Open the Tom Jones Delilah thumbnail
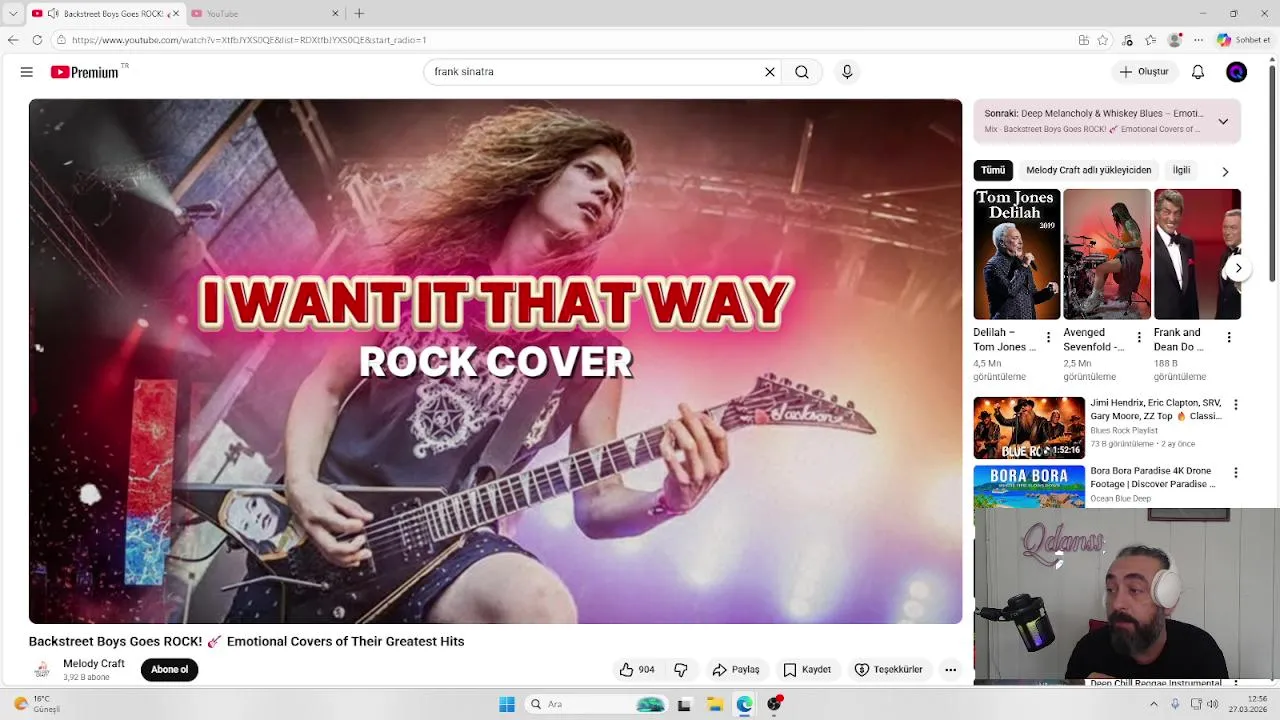Image resolution: width=1280 pixels, height=720 pixels. 1016,254
